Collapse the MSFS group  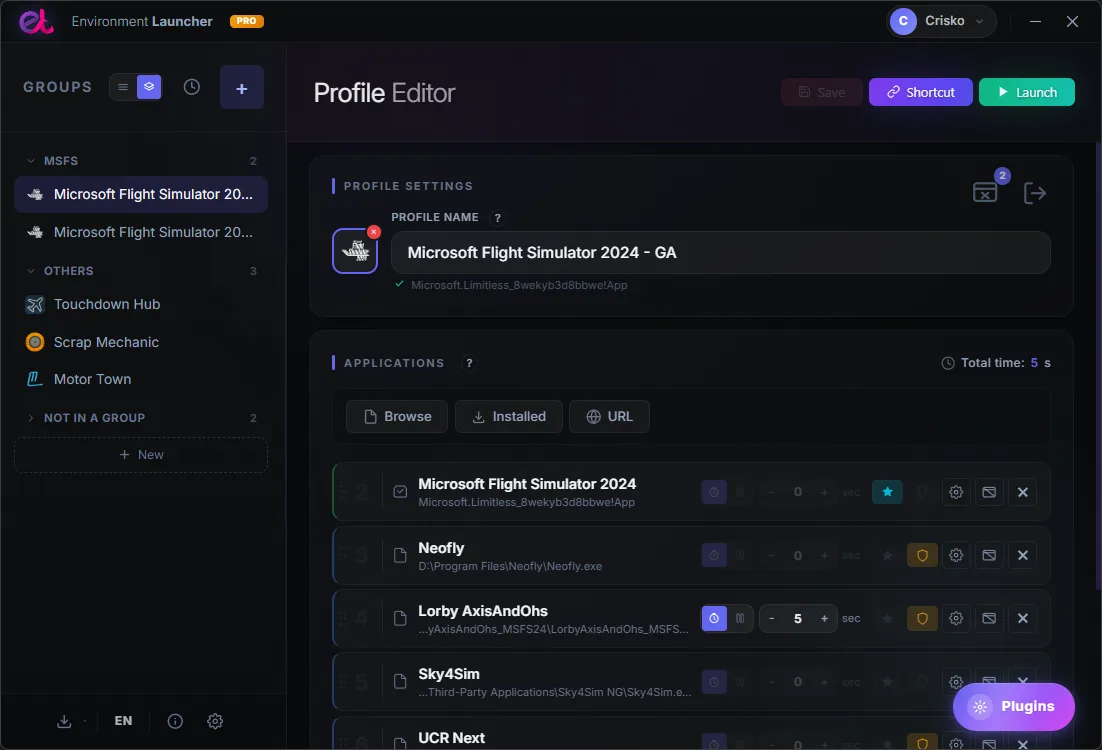point(31,161)
